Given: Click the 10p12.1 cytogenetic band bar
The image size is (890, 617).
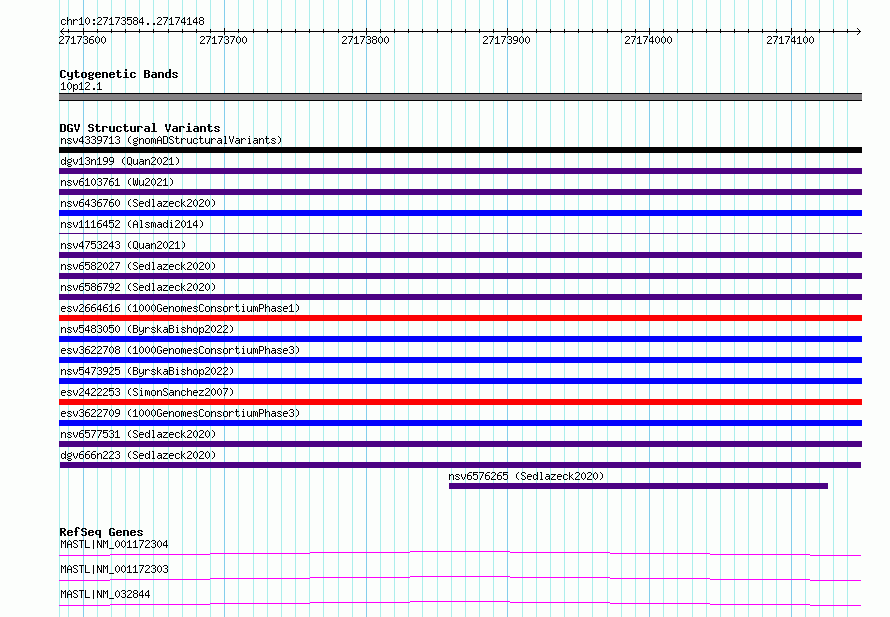Looking at the screenshot, I should tap(460, 97).
